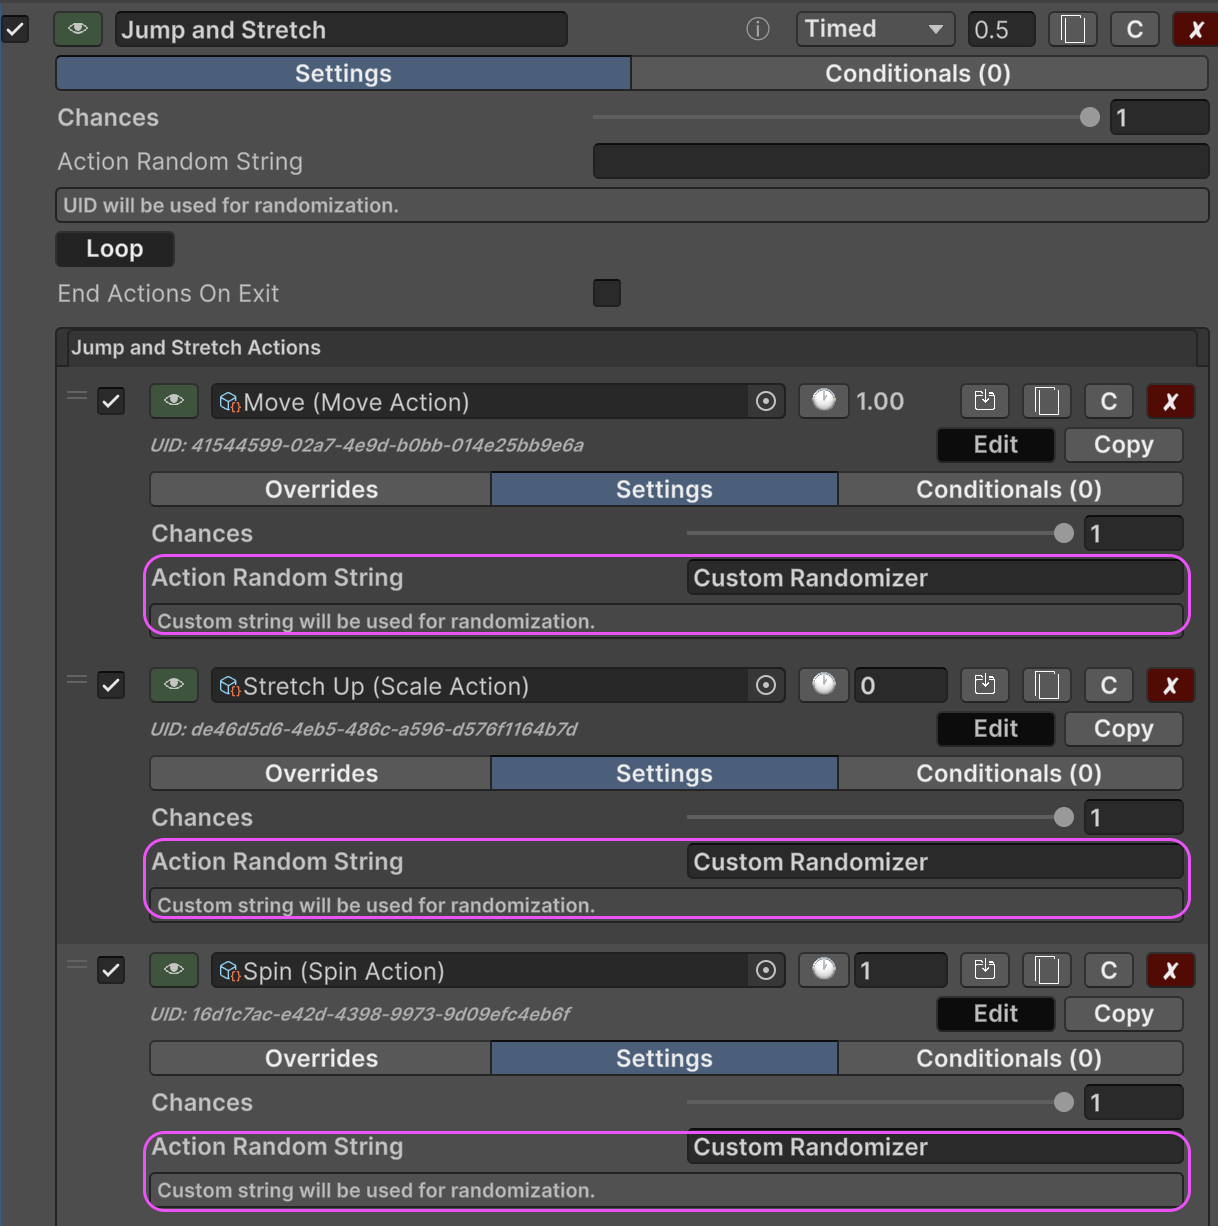Uncheck the Move action enabled checkbox
The height and width of the screenshot is (1226, 1218).
[x=111, y=402]
